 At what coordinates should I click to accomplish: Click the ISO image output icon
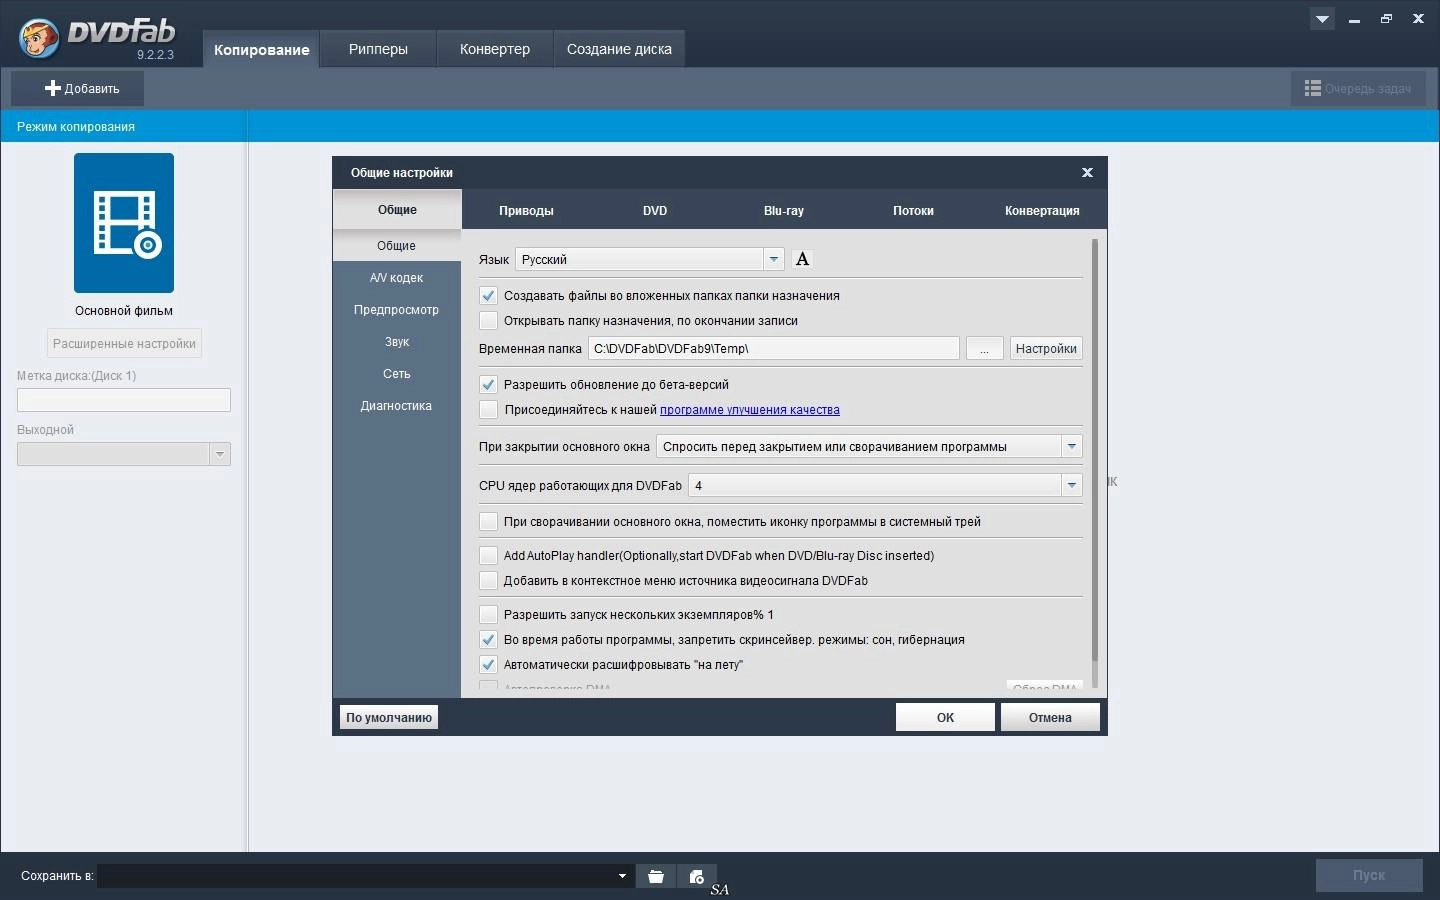tap(697, 876)
